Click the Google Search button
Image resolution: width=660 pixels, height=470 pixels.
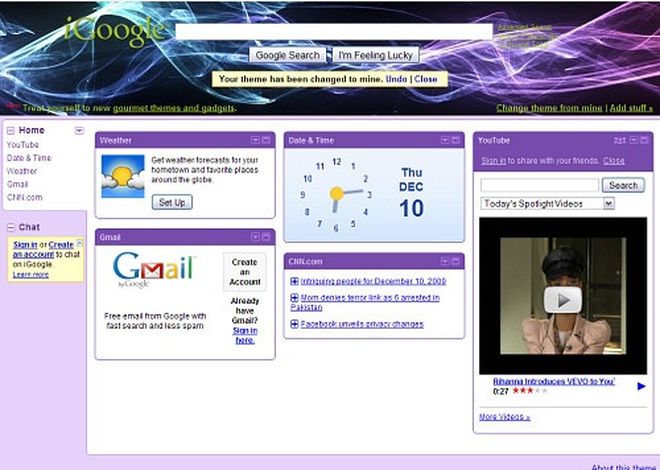point(287,55)
